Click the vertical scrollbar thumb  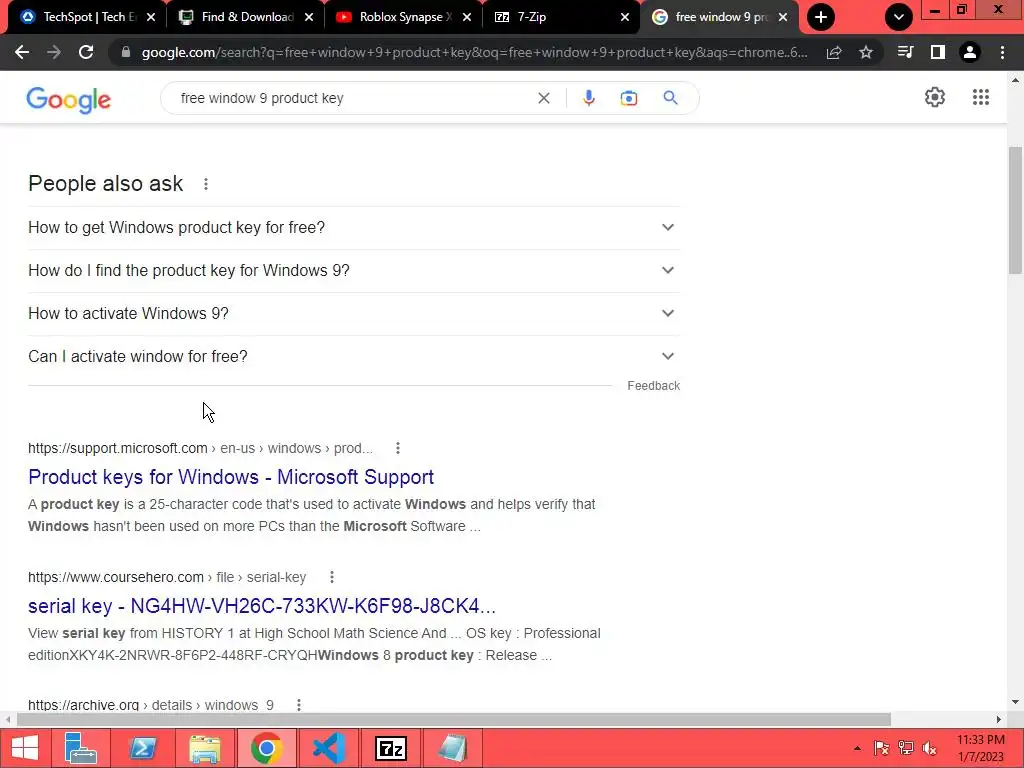[x=1015, y=210]
